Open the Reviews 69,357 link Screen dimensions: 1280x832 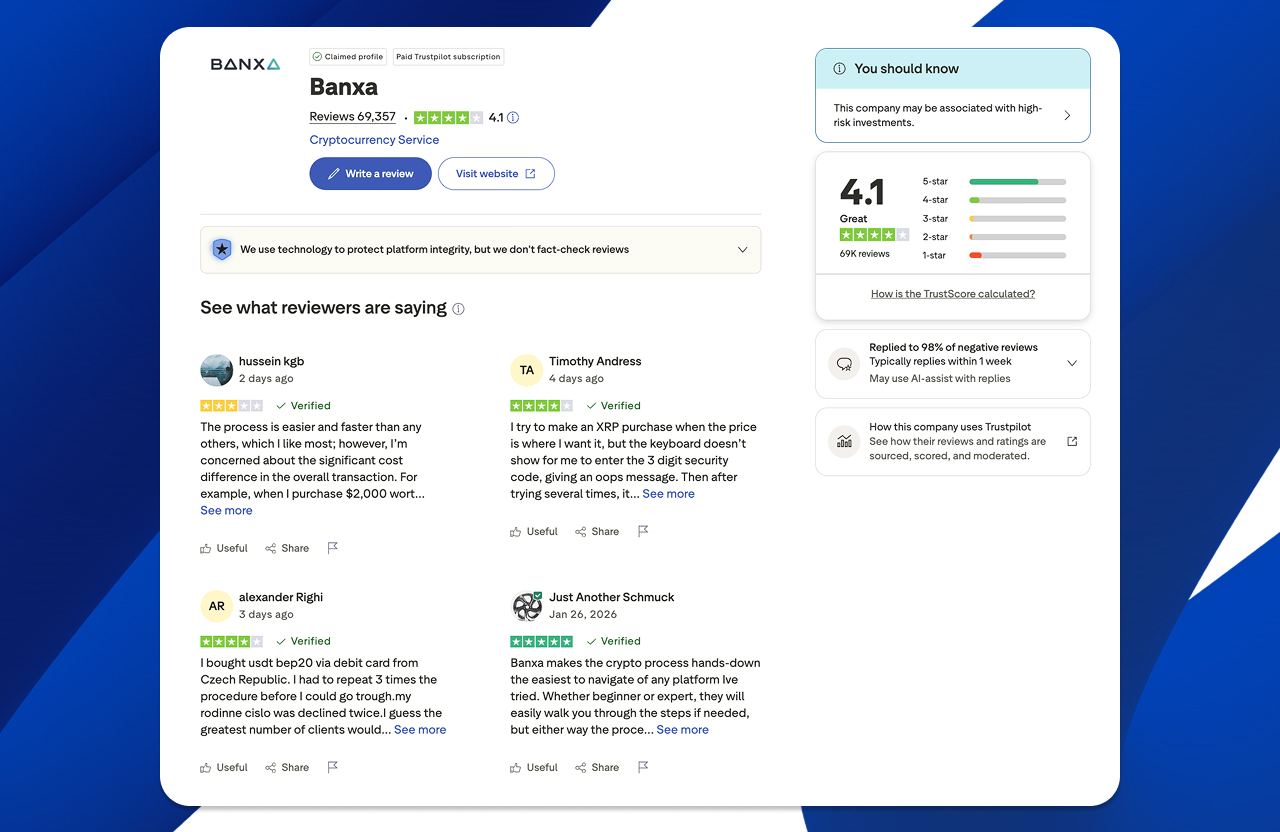coord(352,116)
